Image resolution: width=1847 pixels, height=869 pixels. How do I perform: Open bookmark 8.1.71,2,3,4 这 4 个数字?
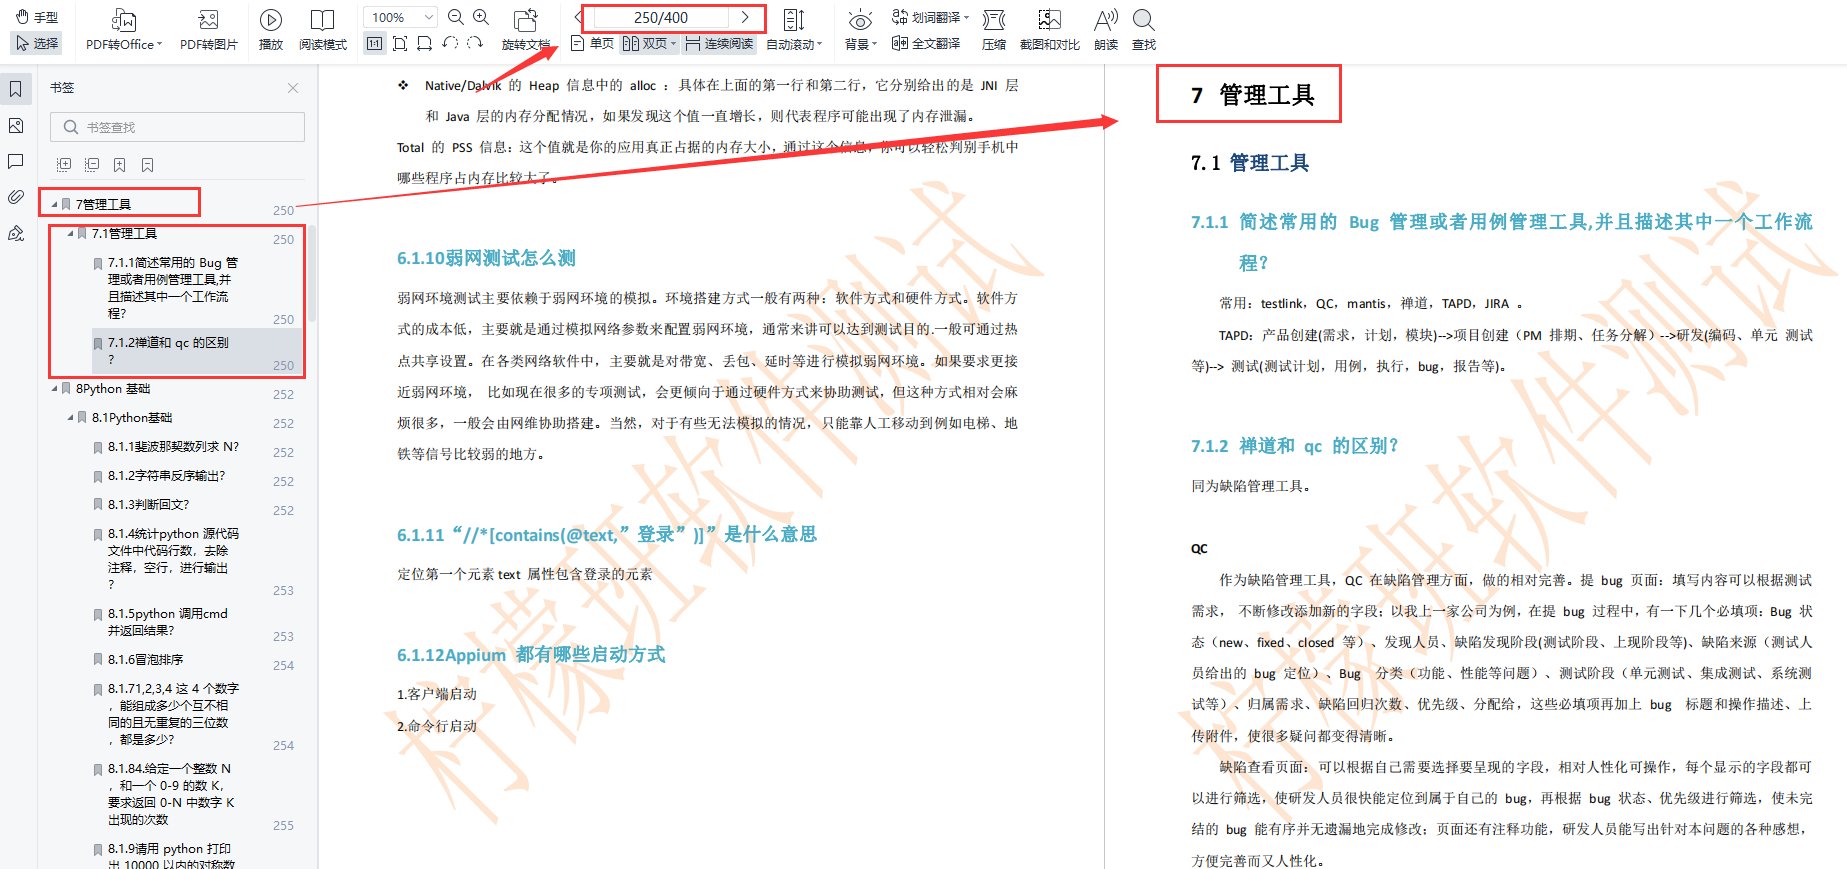(x=173, y=714)
